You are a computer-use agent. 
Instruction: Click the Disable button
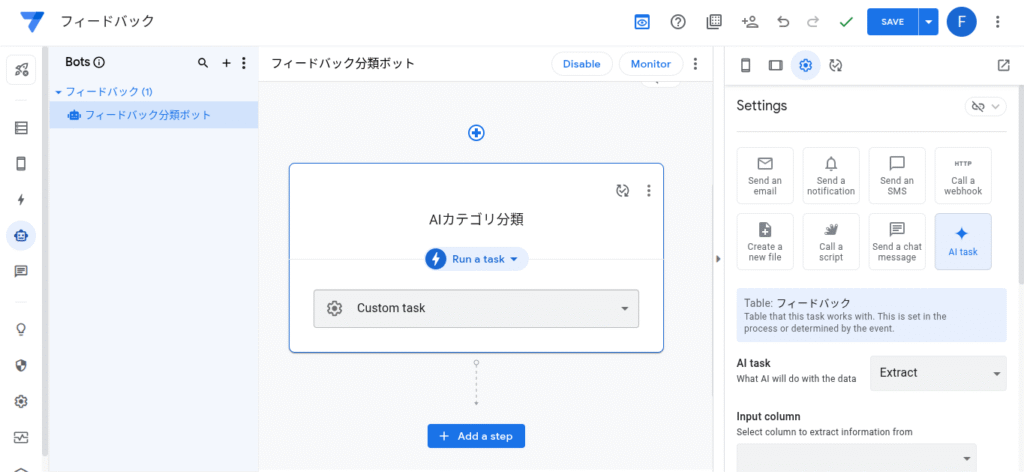581,64
